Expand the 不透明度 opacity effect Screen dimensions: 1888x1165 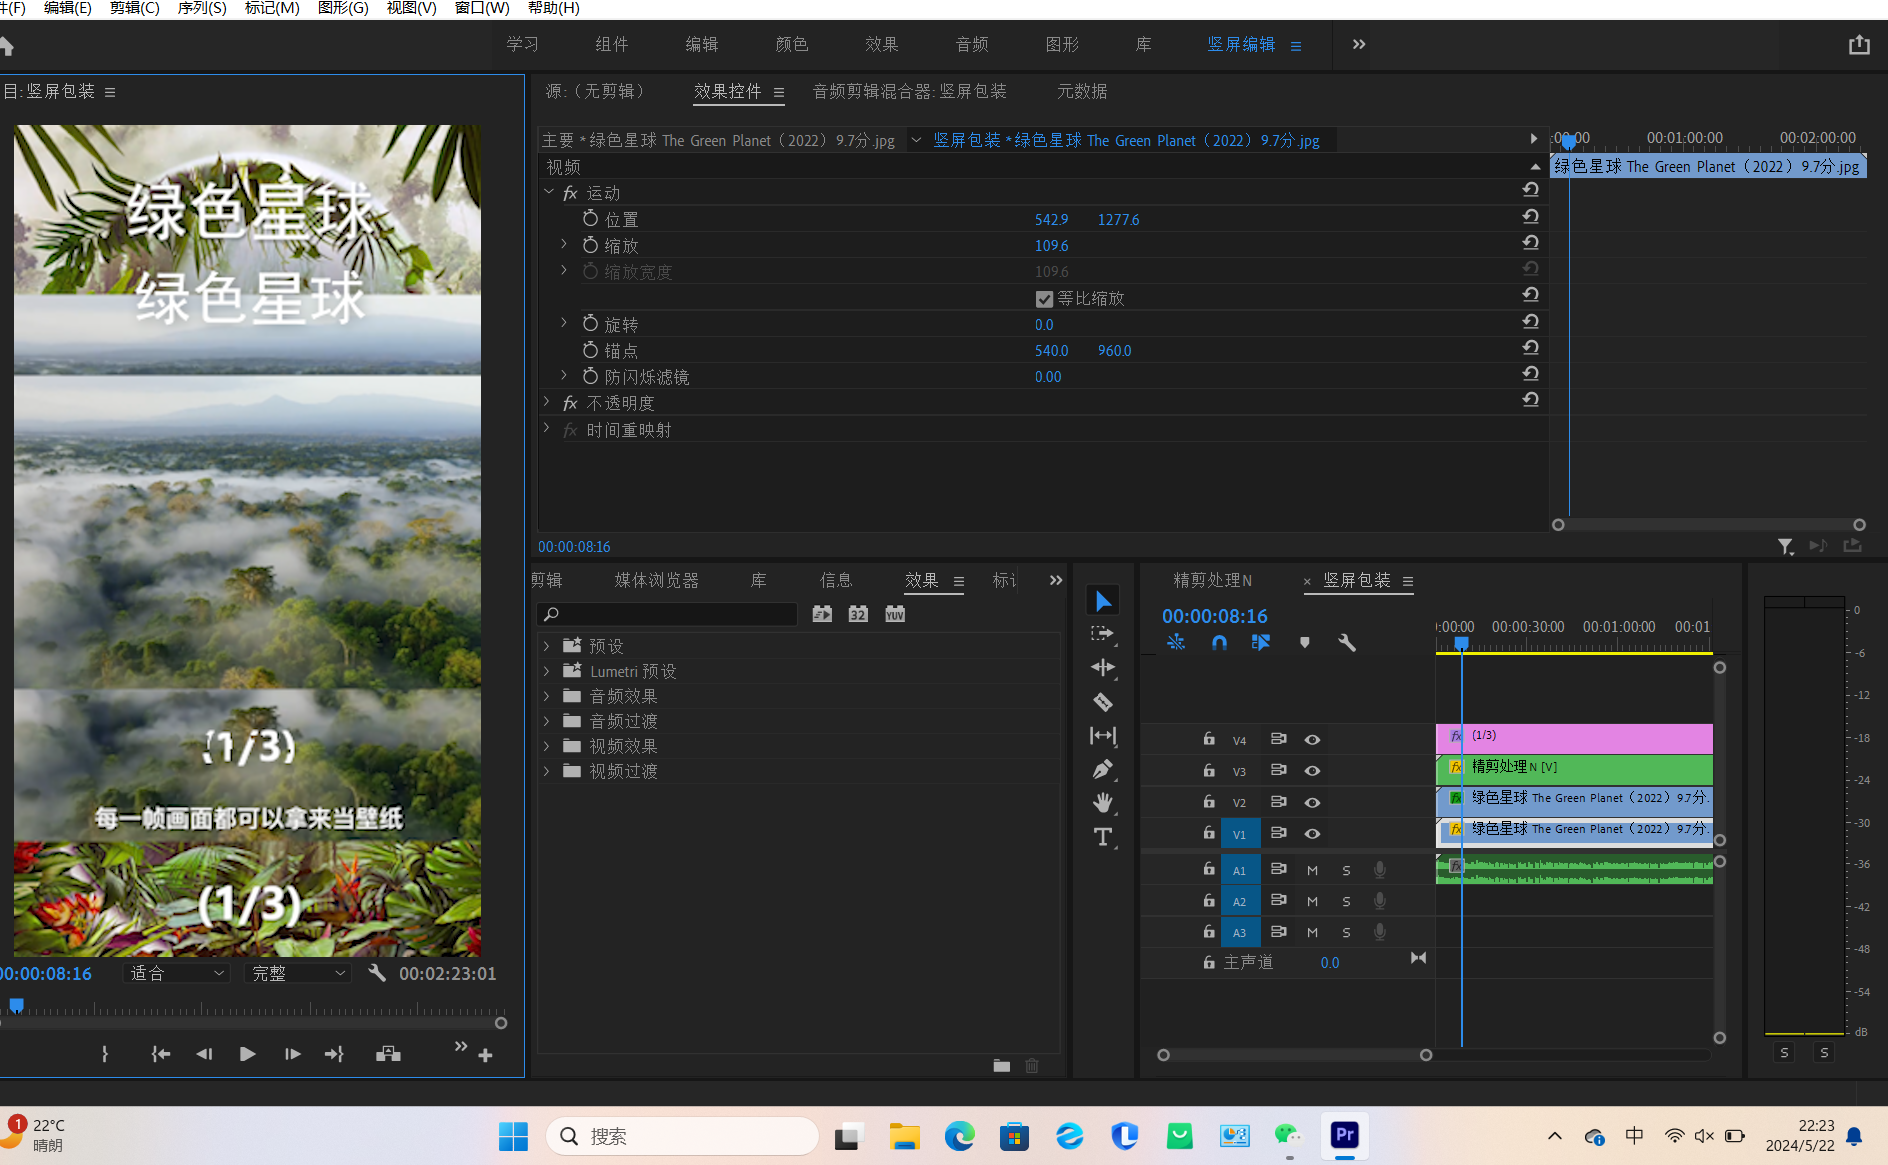pyautogui.click(x=547, y=402)
